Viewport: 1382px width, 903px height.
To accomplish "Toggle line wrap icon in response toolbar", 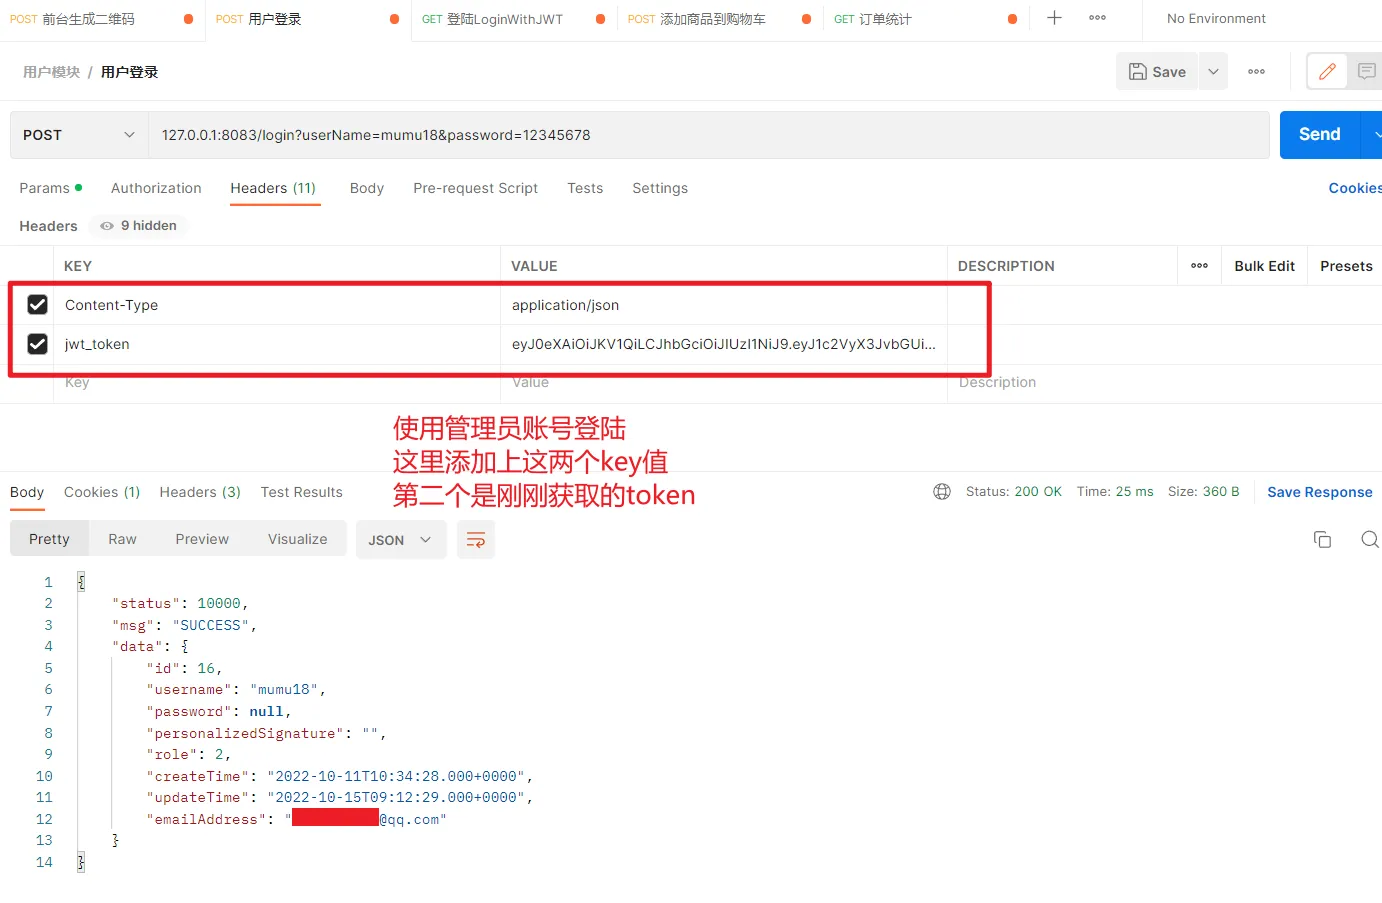I will pos(476,540).
